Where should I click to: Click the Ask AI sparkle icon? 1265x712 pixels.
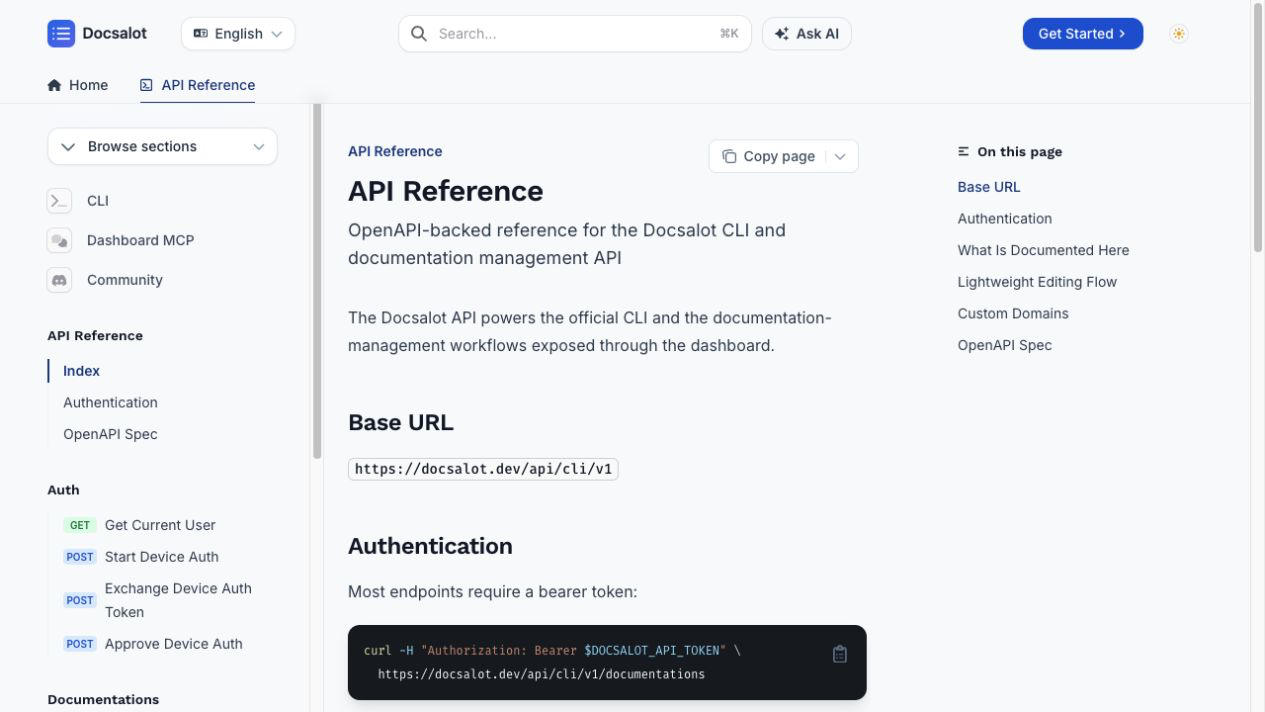[782, 34]
